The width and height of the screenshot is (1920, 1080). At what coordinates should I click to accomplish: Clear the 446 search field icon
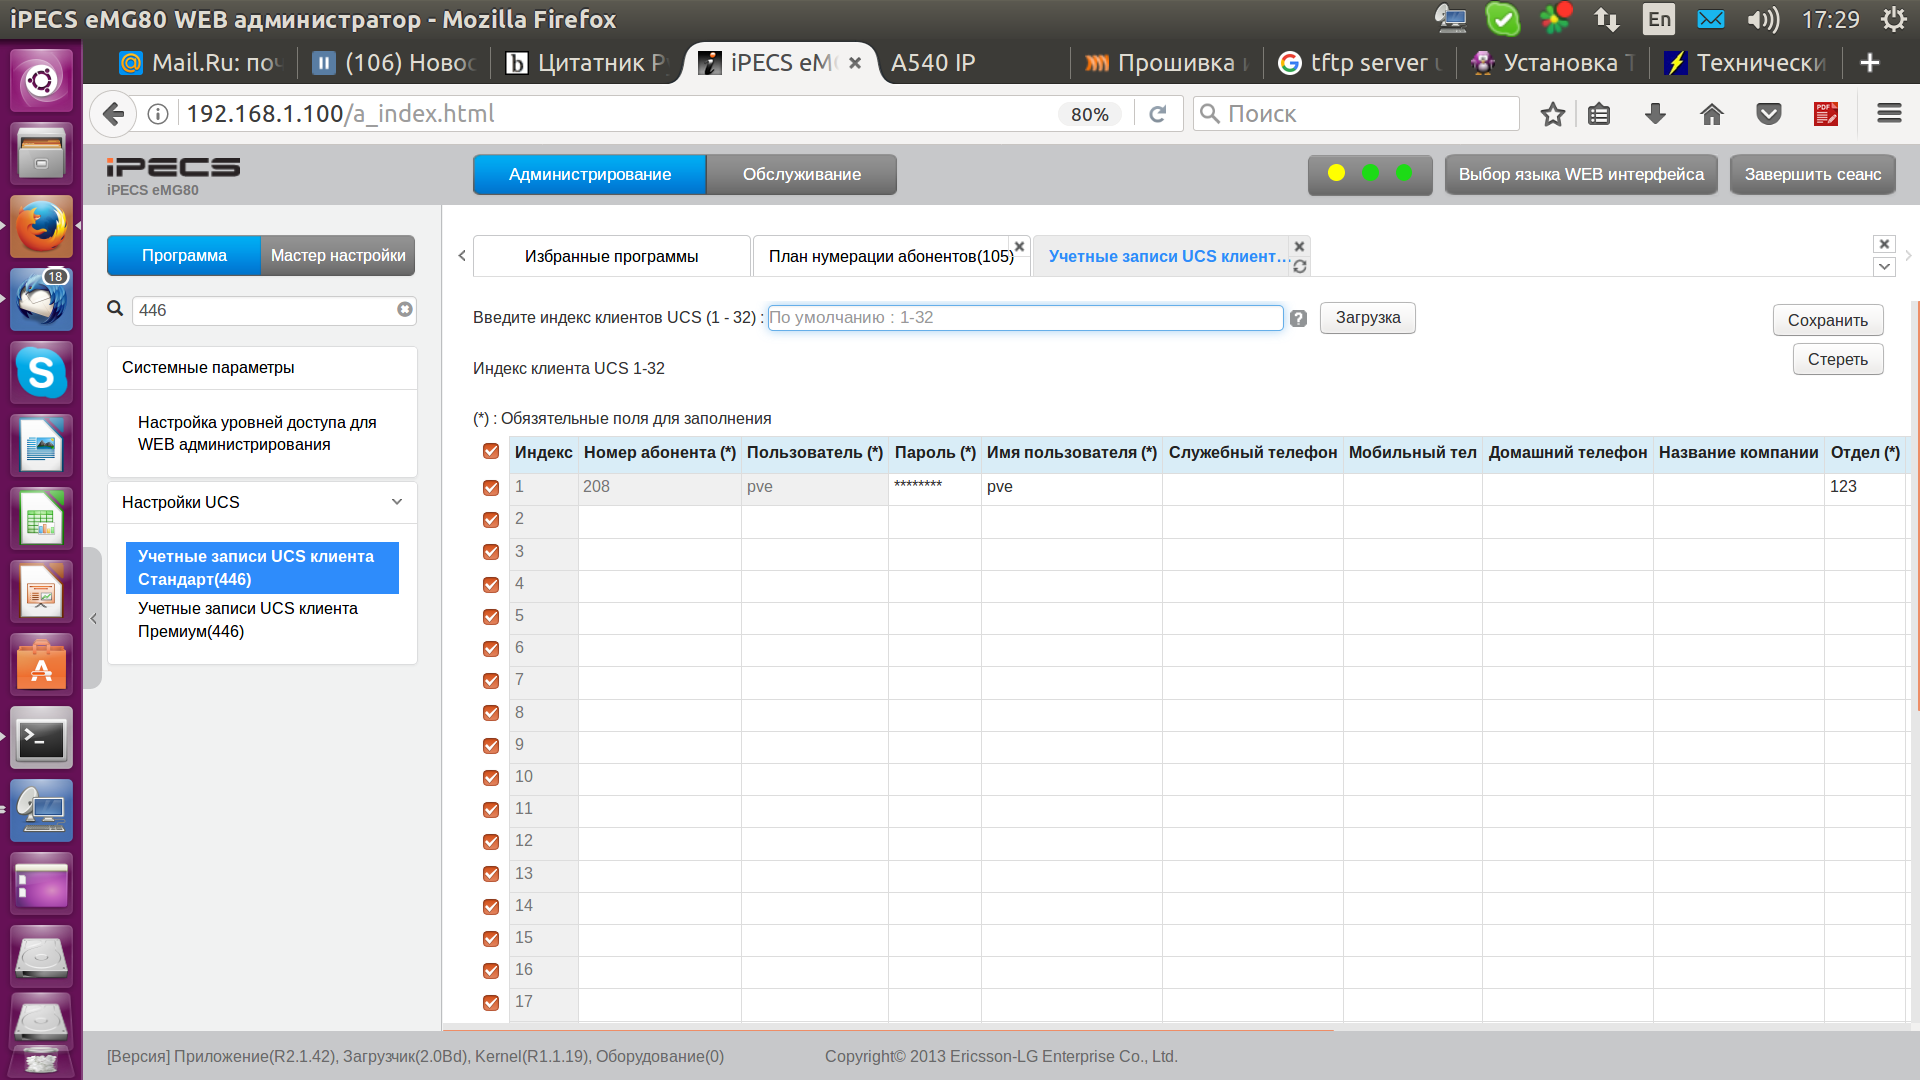coord(404,310)
